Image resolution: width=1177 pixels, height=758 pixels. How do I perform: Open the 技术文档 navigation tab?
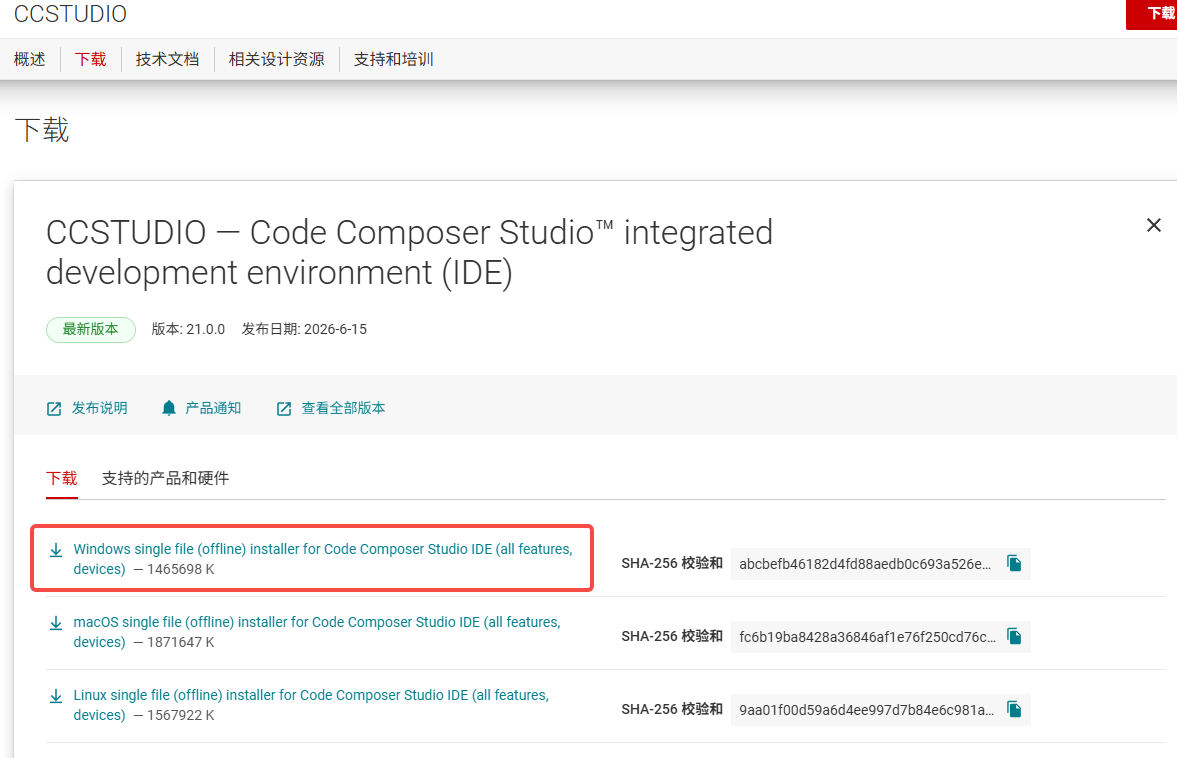(167, 59)
